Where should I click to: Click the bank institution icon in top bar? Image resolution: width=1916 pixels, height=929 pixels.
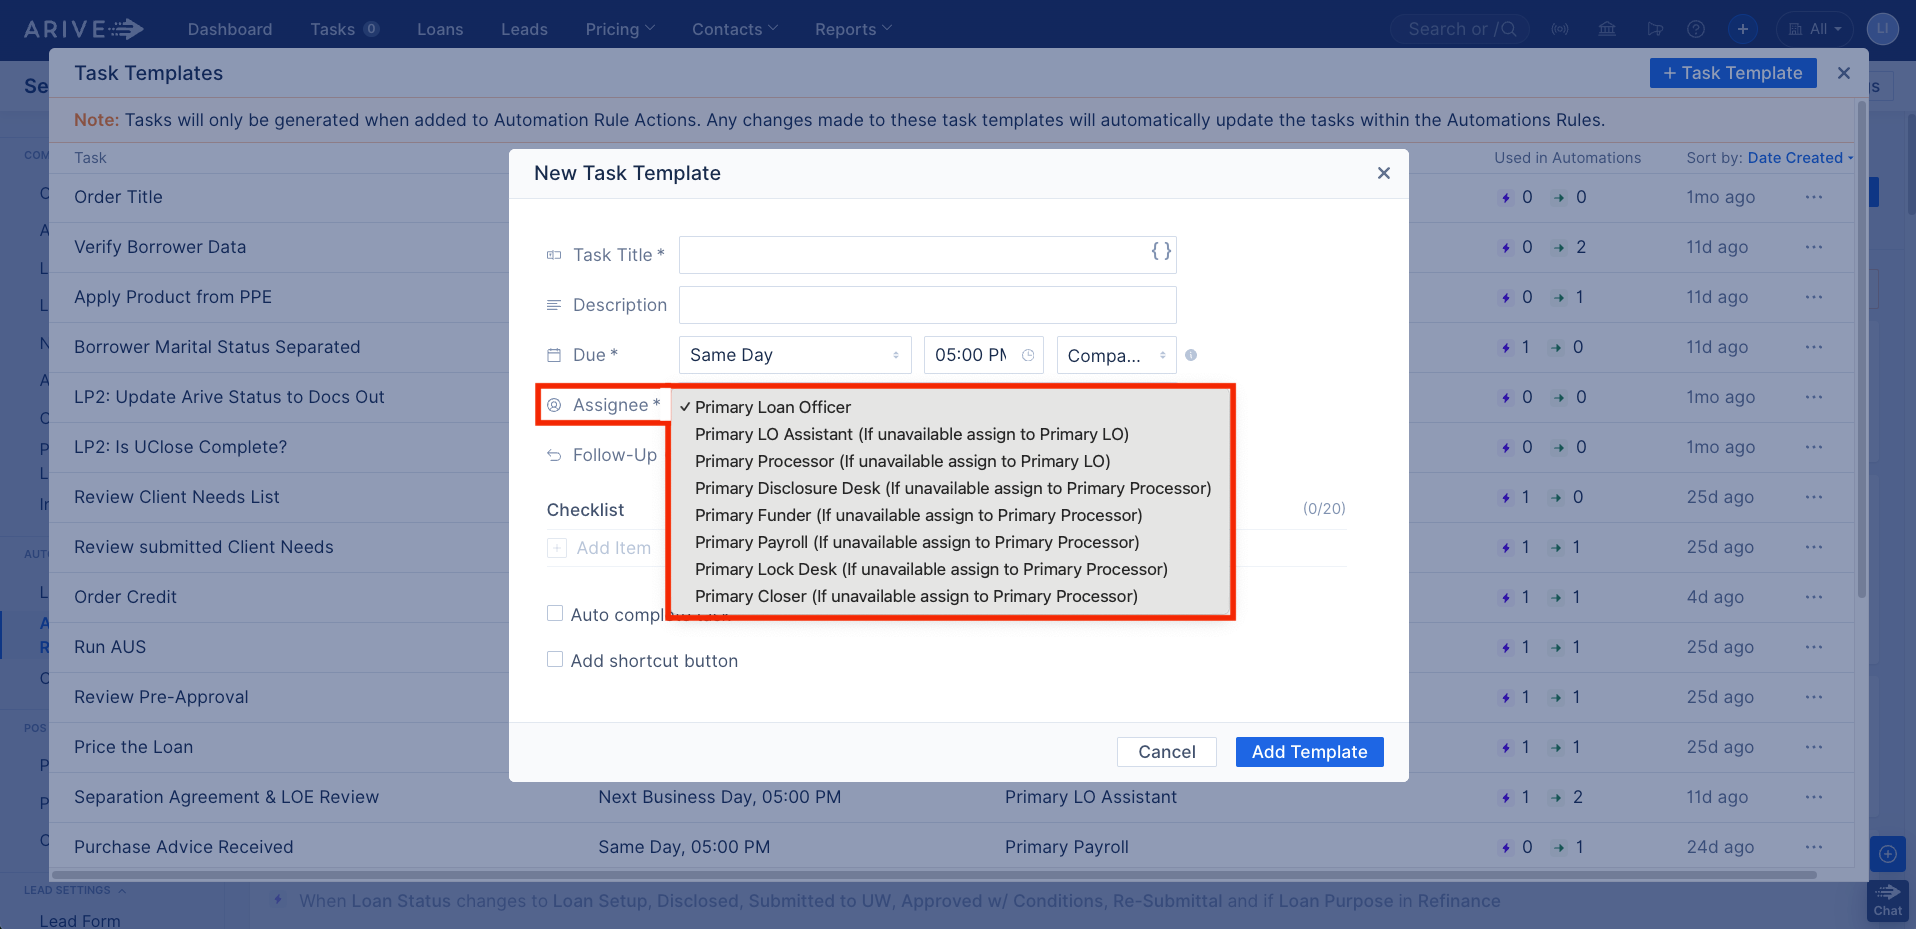[x=1607, y=29]
